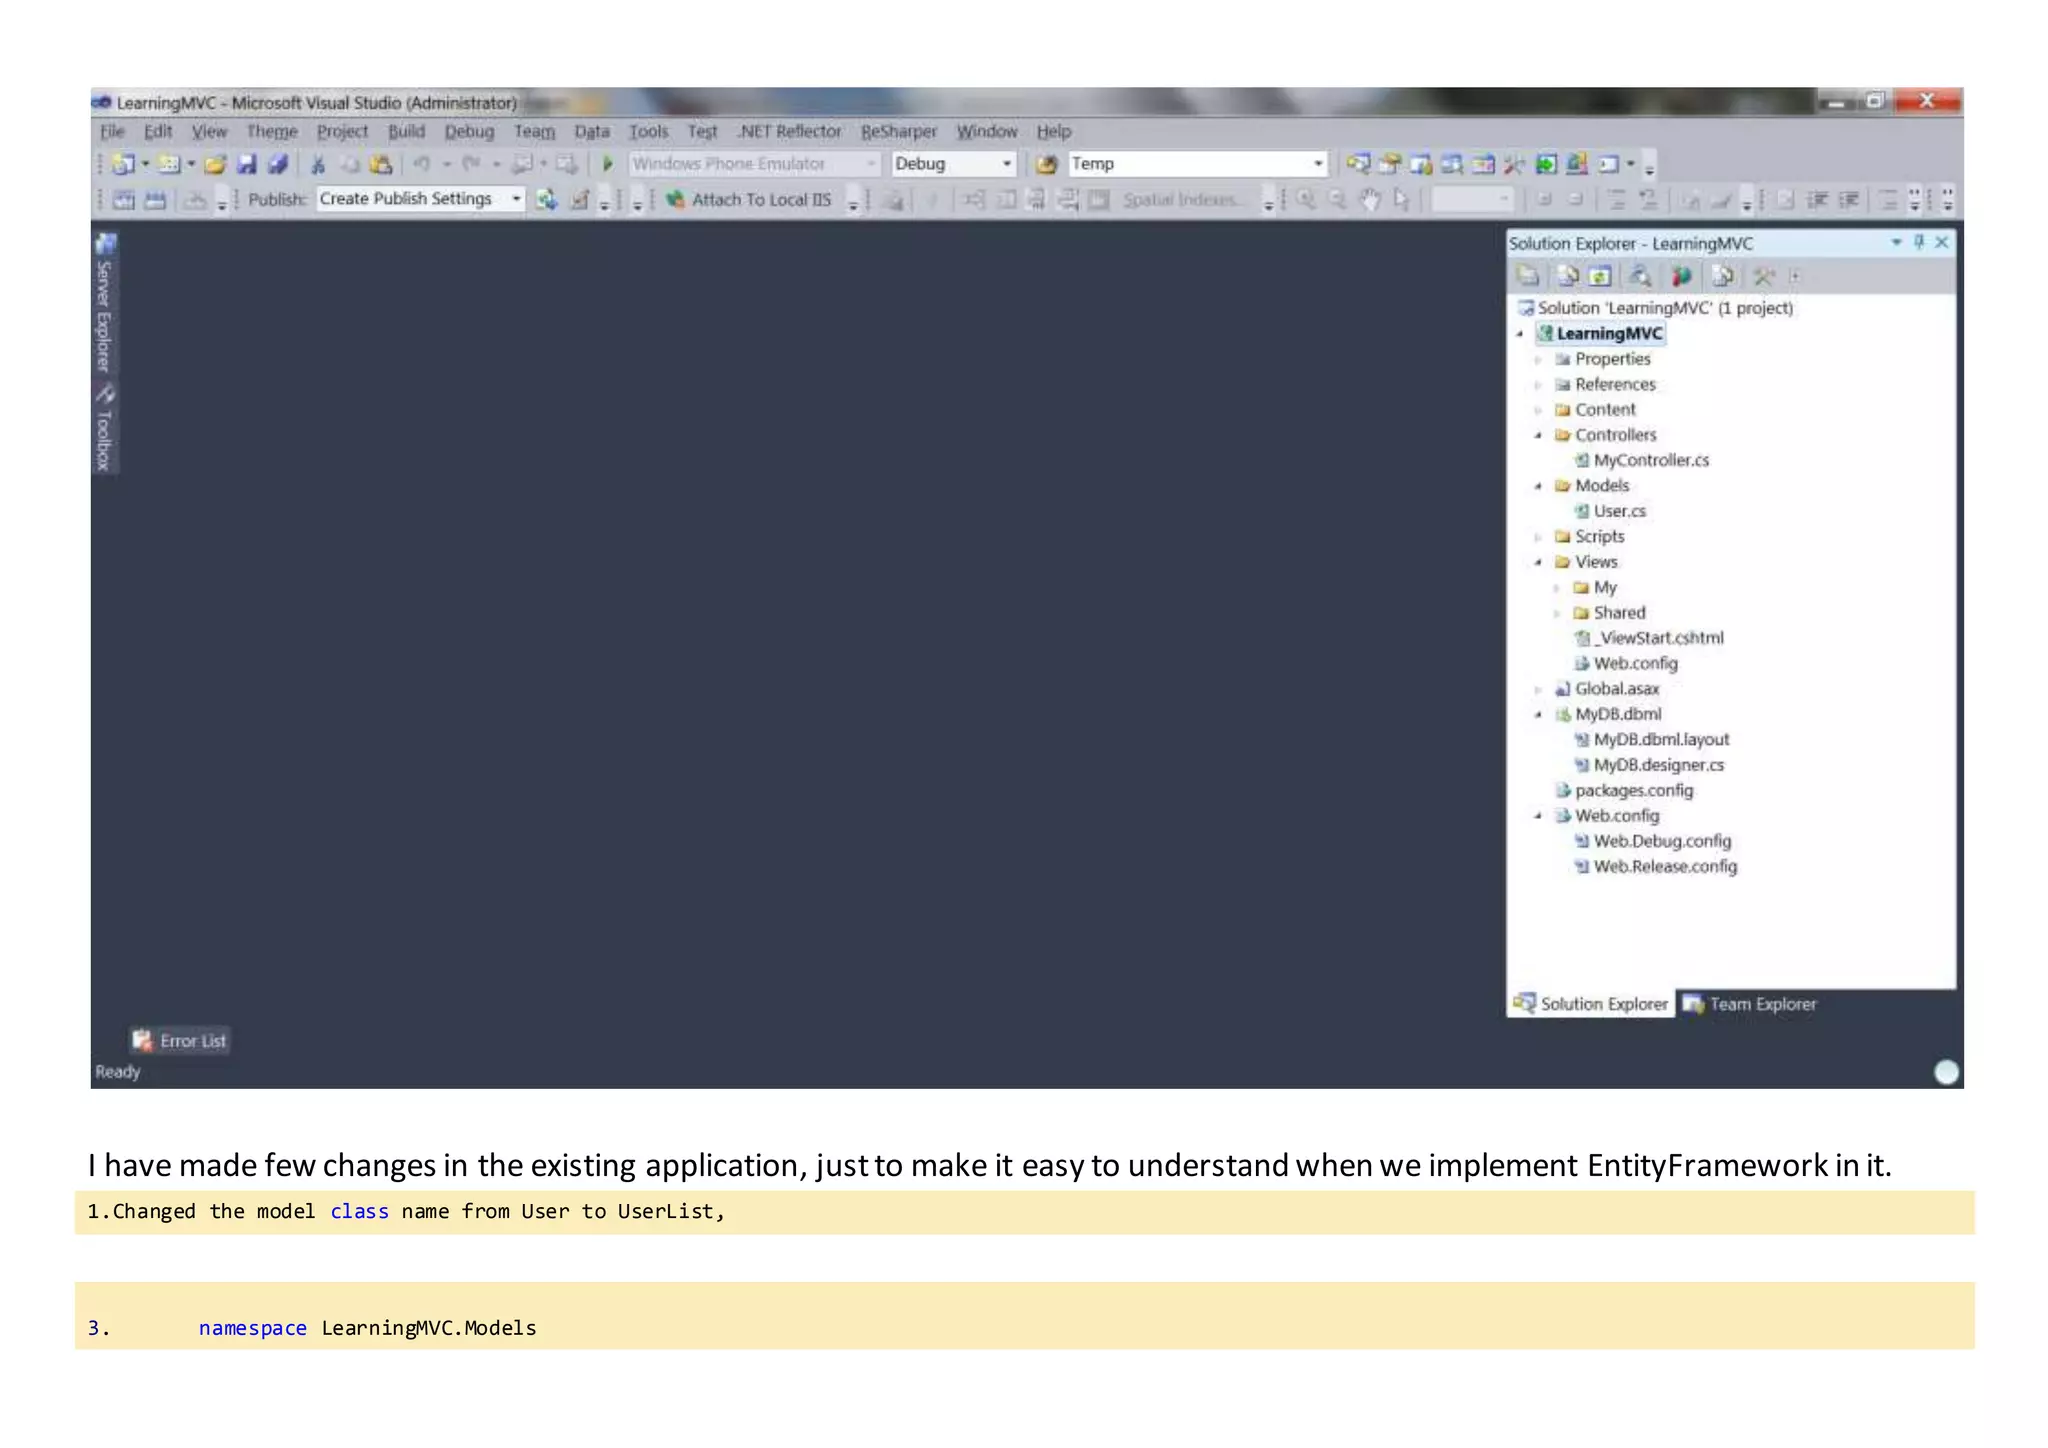Open the Toolbox from the main toolbar
2048x1448 pixels.
click(1514, 164)
